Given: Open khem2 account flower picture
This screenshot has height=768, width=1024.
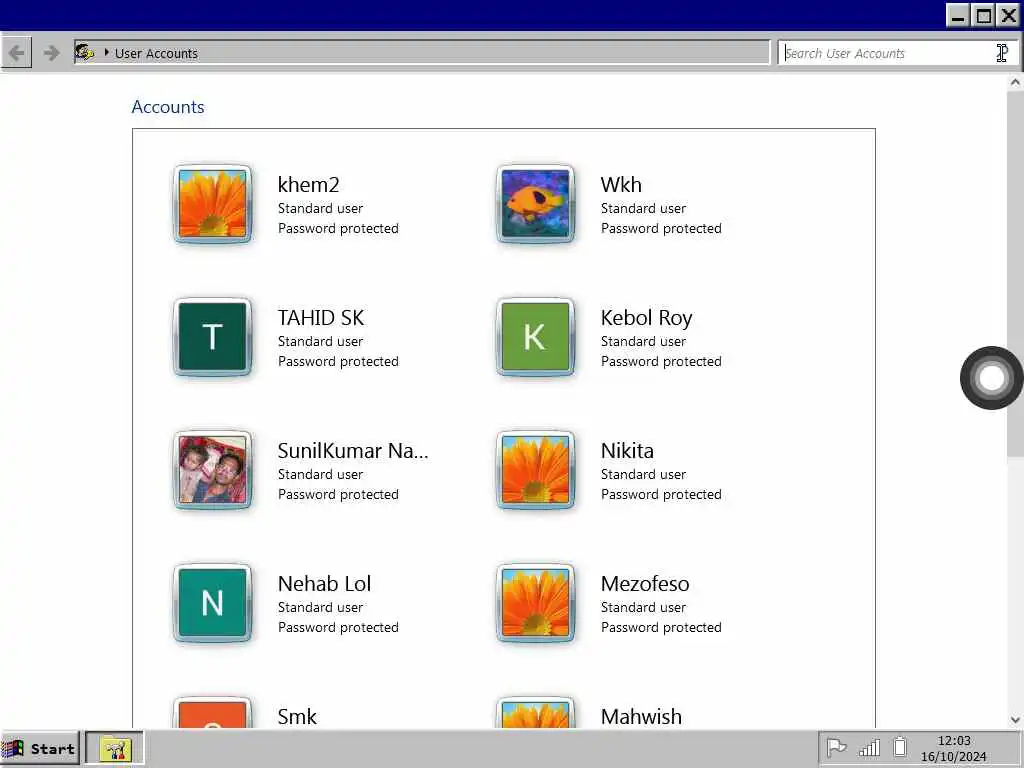Looking at the screenshot, I should pyautogui.click(x=212, y=204).
